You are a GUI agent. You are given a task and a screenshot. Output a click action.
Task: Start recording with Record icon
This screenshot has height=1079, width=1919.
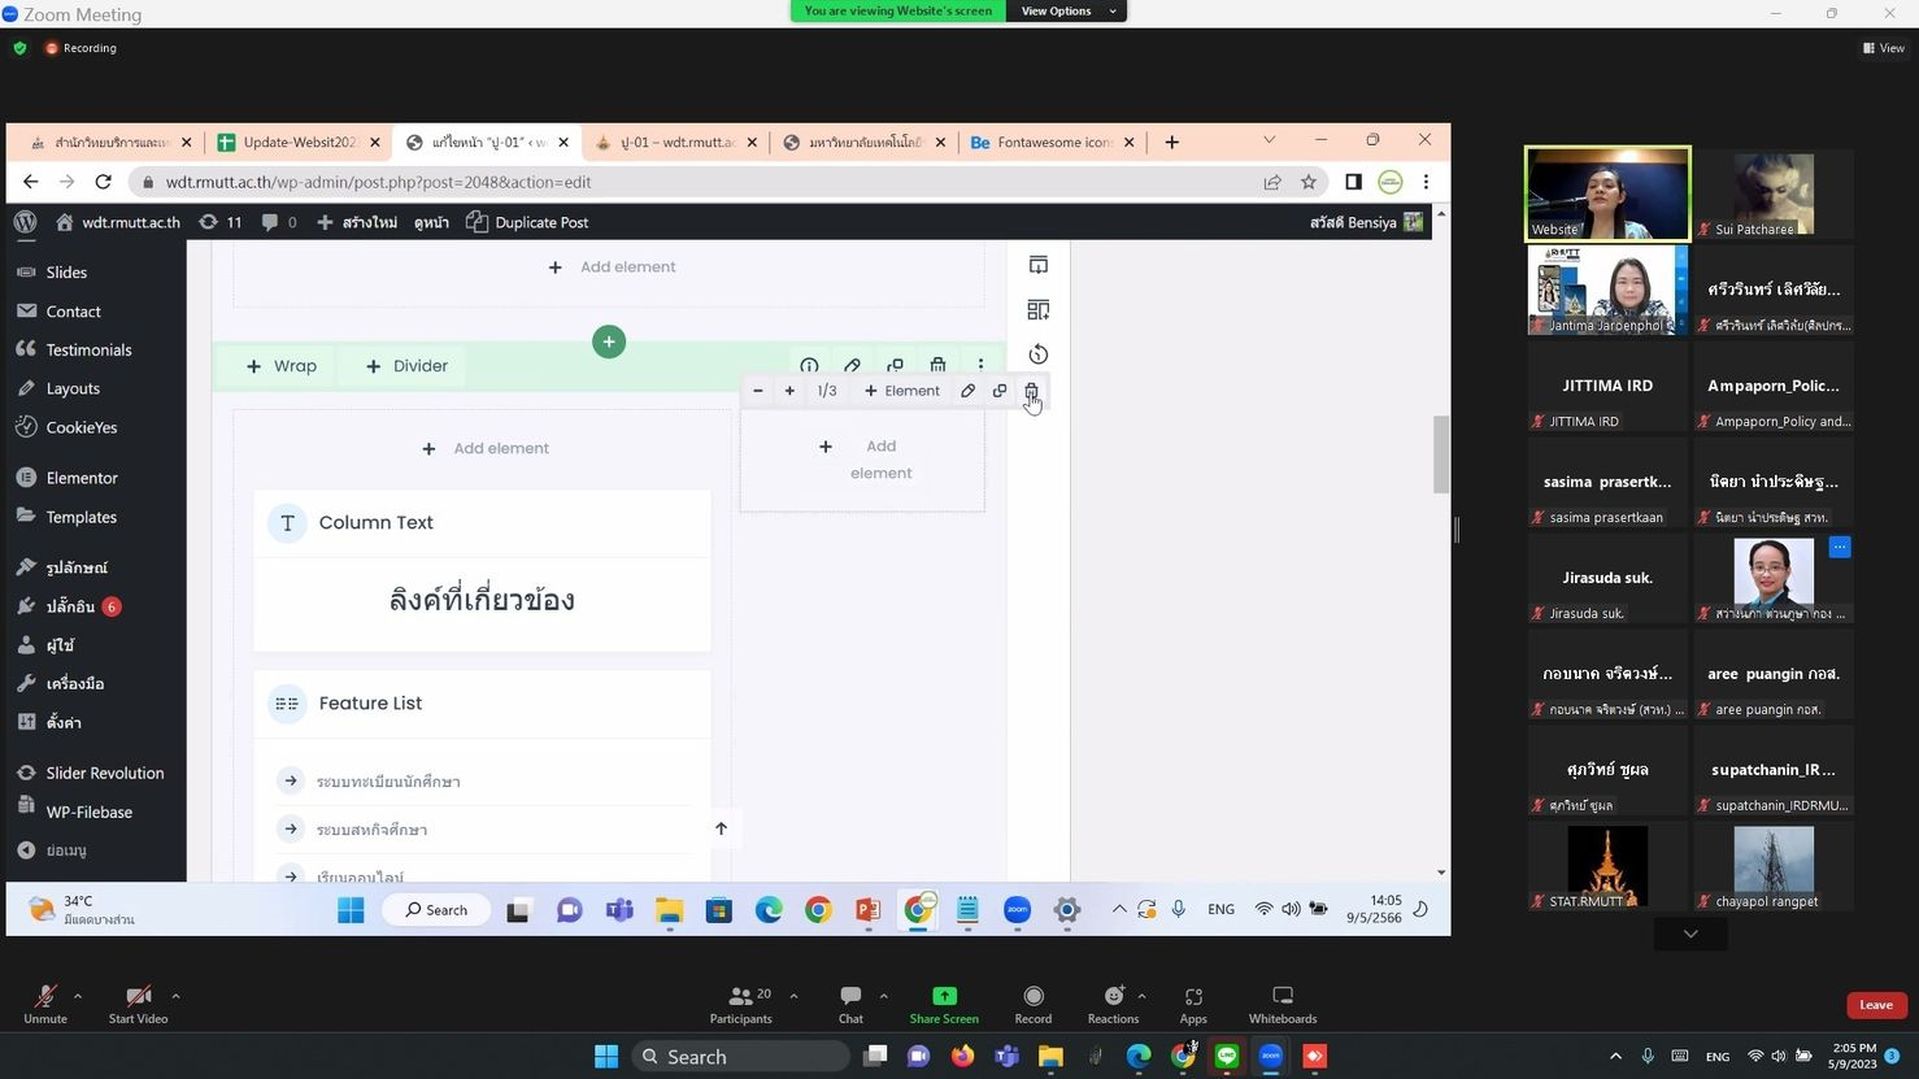pyautogui.click(x=1033, y=996)
